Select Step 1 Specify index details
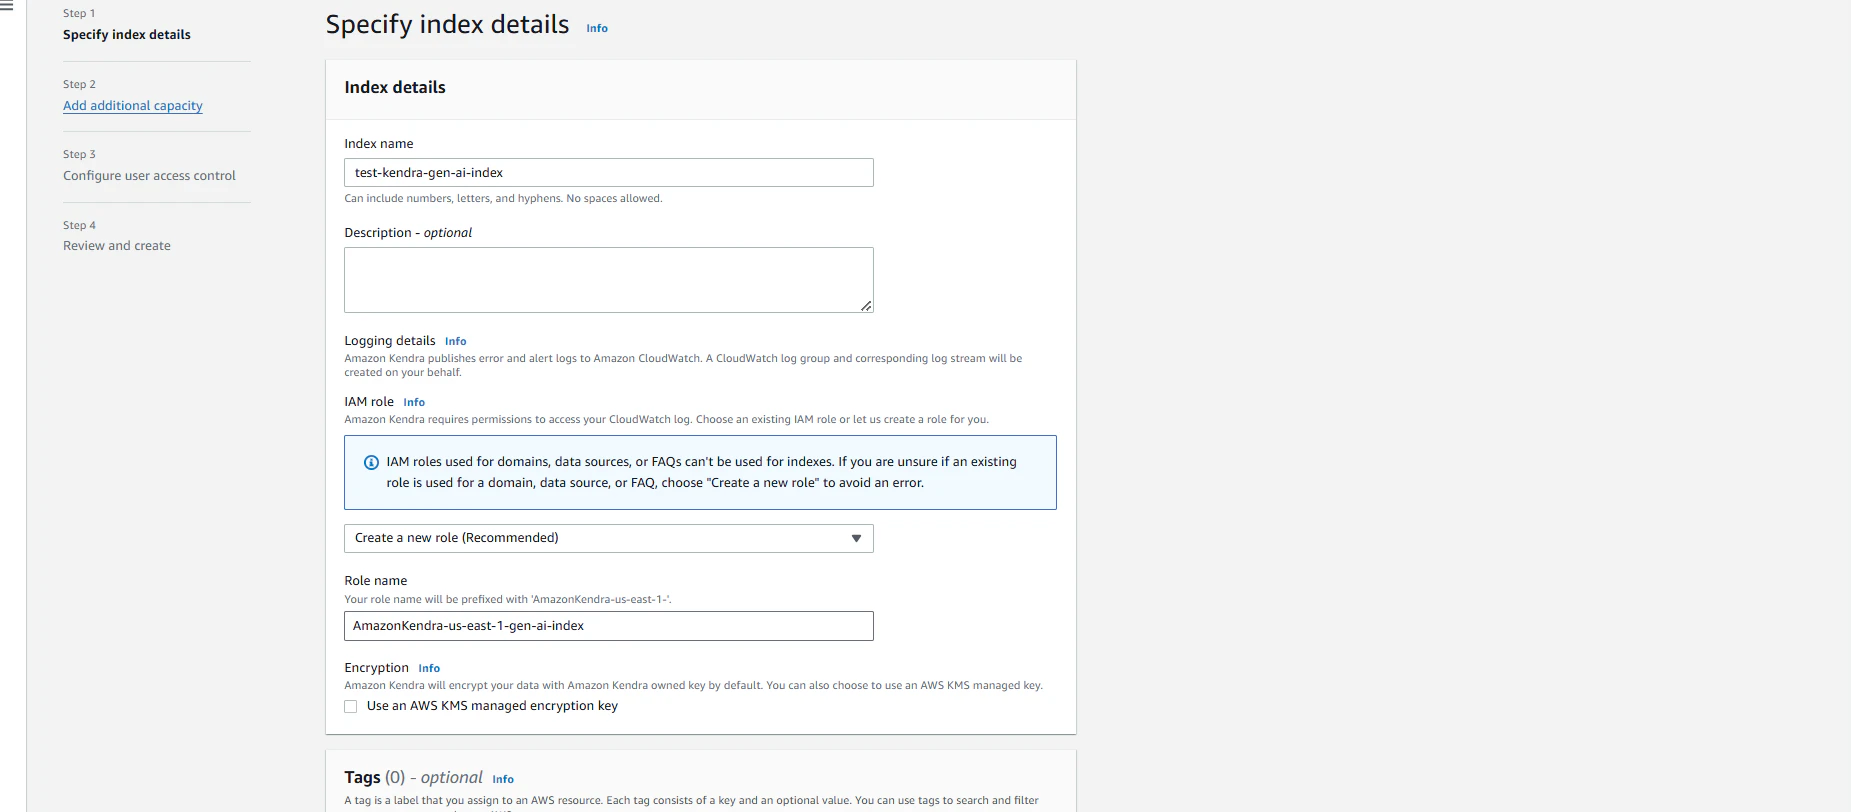Image resolution: width=1851 pixels, height=812 pixels. [x=127, y=34]
